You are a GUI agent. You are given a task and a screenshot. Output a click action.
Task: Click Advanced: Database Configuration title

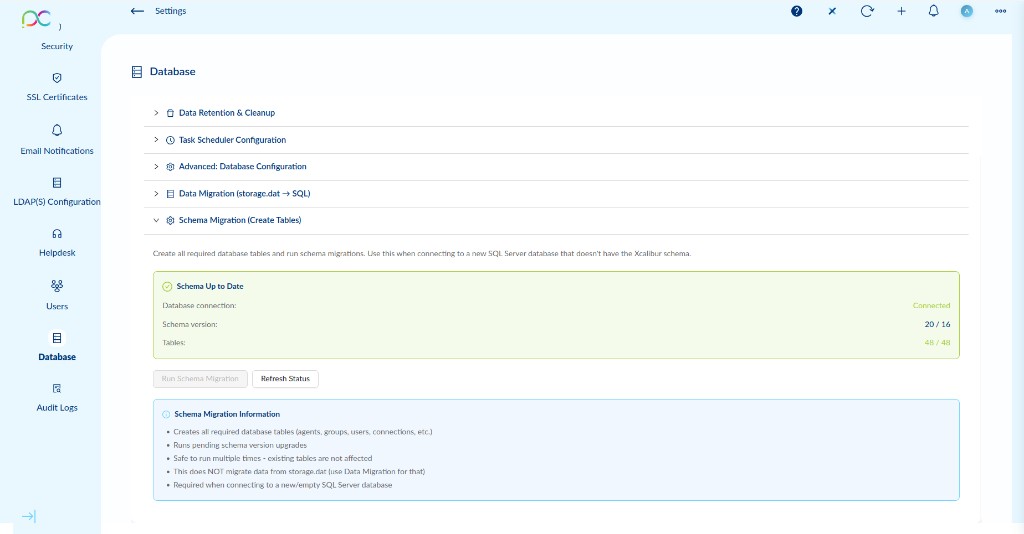tap(242, 166)
